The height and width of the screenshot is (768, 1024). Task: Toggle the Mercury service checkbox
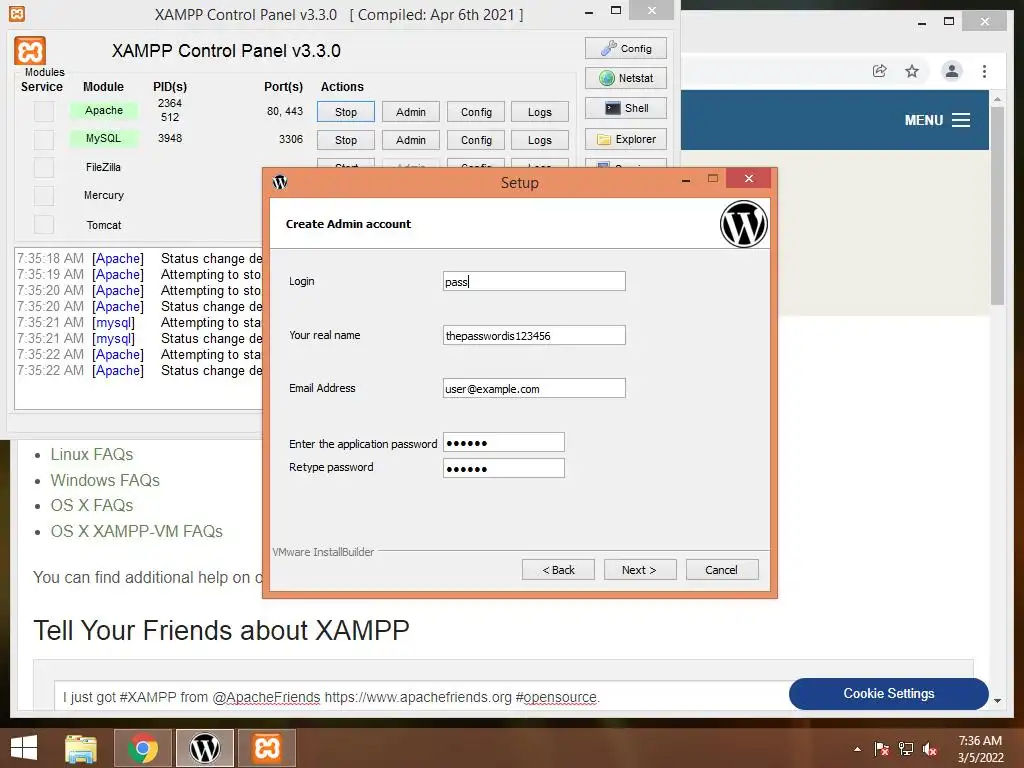click(x=44, y=195)
